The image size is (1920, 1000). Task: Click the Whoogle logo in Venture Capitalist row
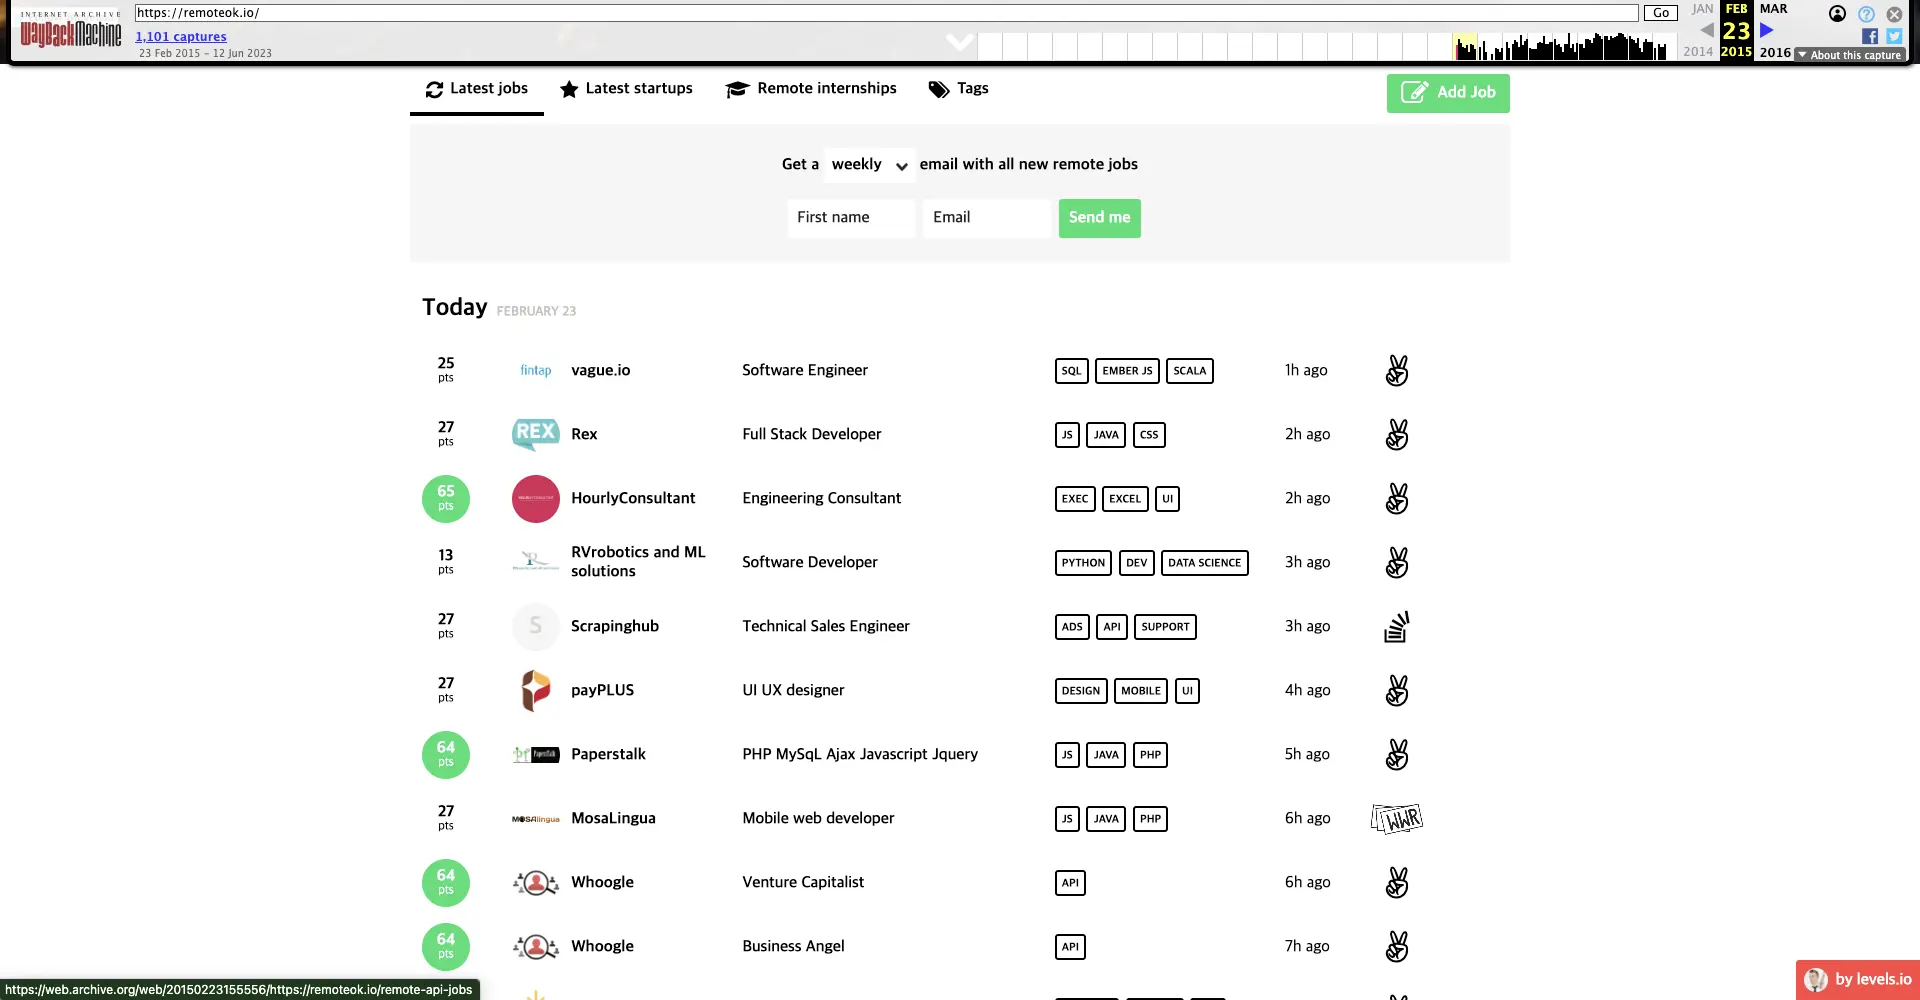(536, 883)
